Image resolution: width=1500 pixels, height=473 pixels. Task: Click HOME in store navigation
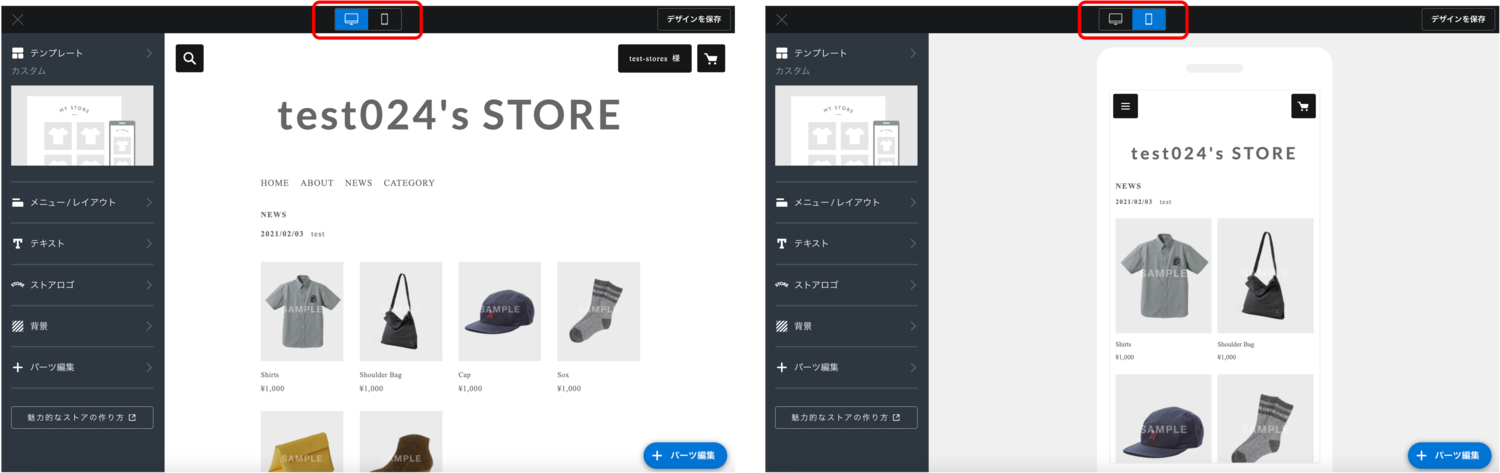click(x=275, y=183)
